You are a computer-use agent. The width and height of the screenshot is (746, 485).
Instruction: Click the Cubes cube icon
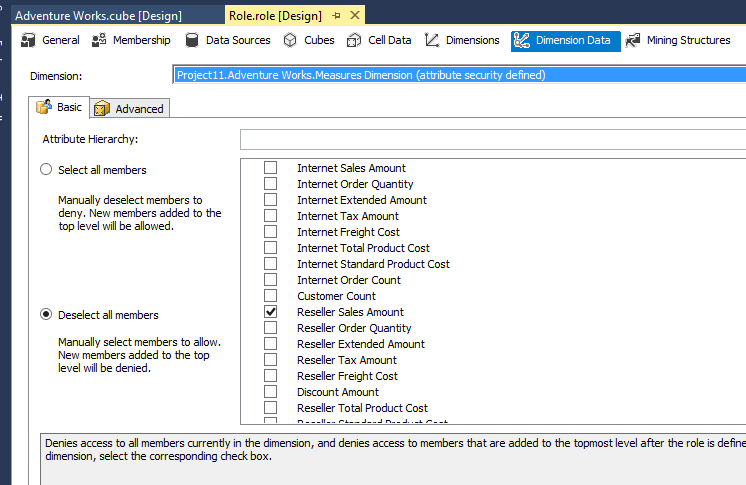(290, 40)
